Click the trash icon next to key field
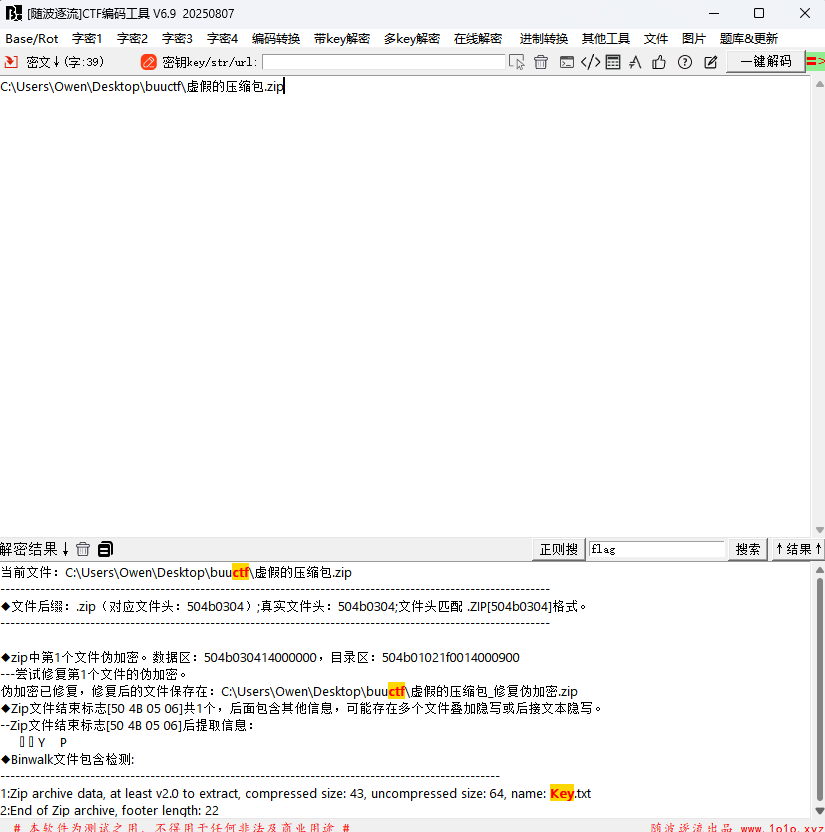 [541, 62]
